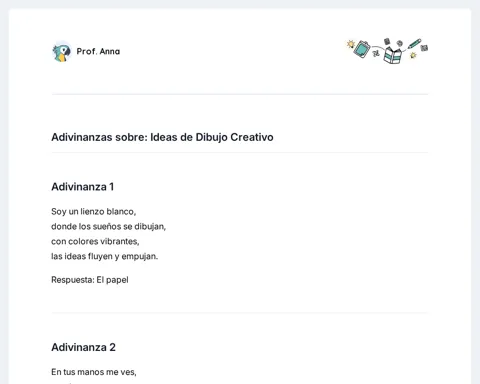The image size is (480, 384).
Task: Click the title "Adivinanzas sobre: Ideas de Dibujo Creativo"
Action: [162, 137]
